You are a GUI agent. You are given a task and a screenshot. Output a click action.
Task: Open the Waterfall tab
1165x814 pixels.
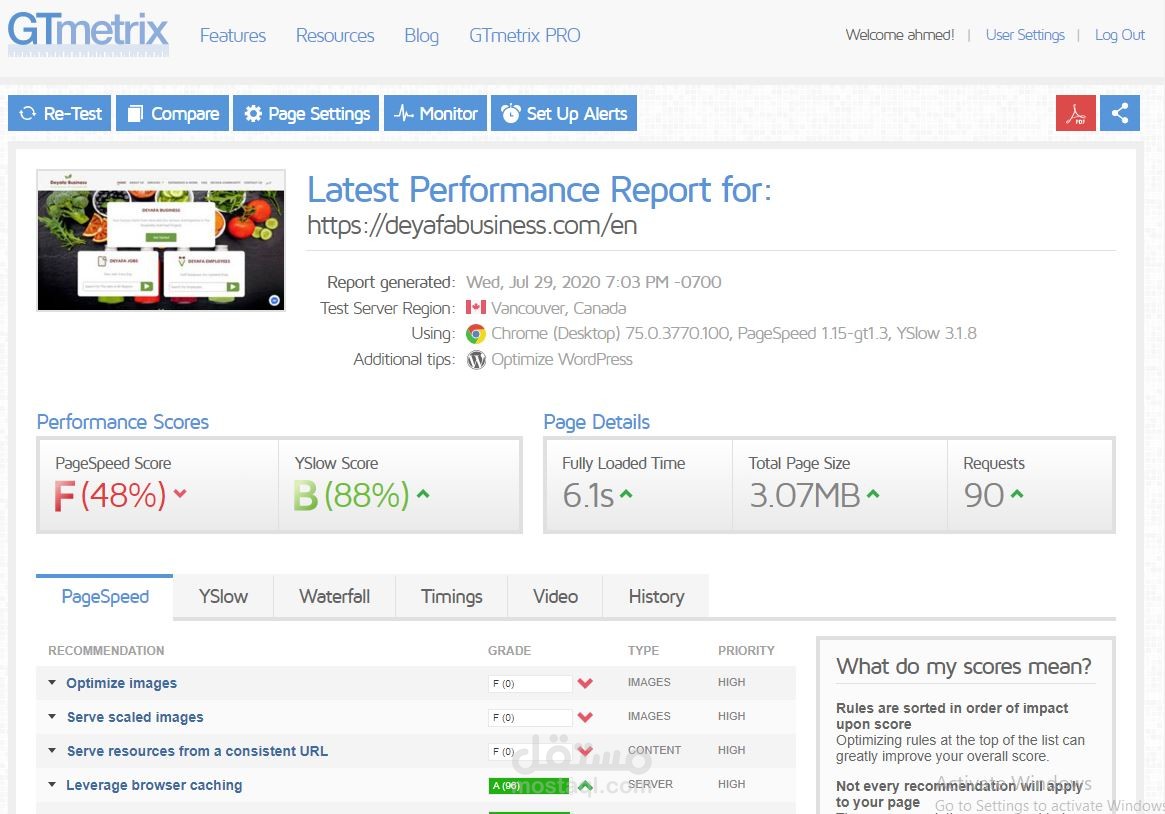(334, 596)
